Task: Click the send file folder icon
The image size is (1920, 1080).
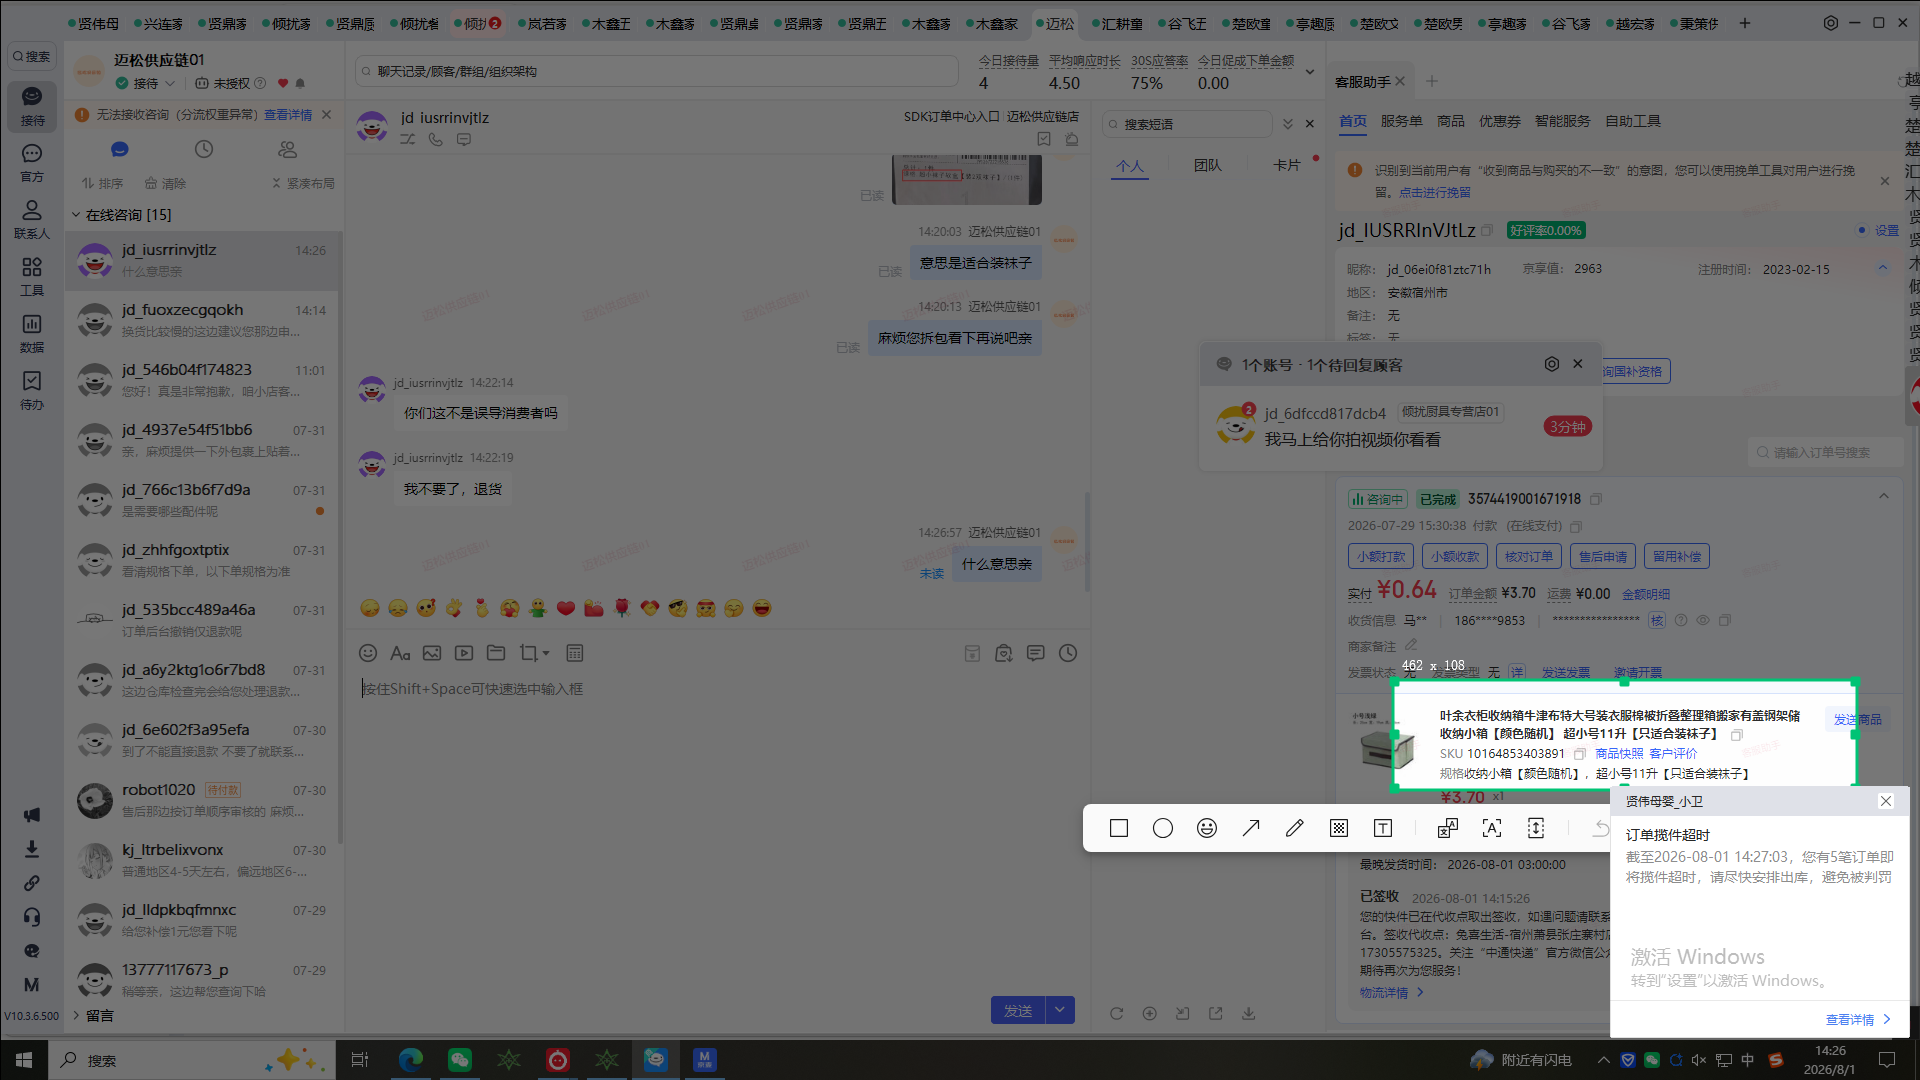Action: point(496,653)
